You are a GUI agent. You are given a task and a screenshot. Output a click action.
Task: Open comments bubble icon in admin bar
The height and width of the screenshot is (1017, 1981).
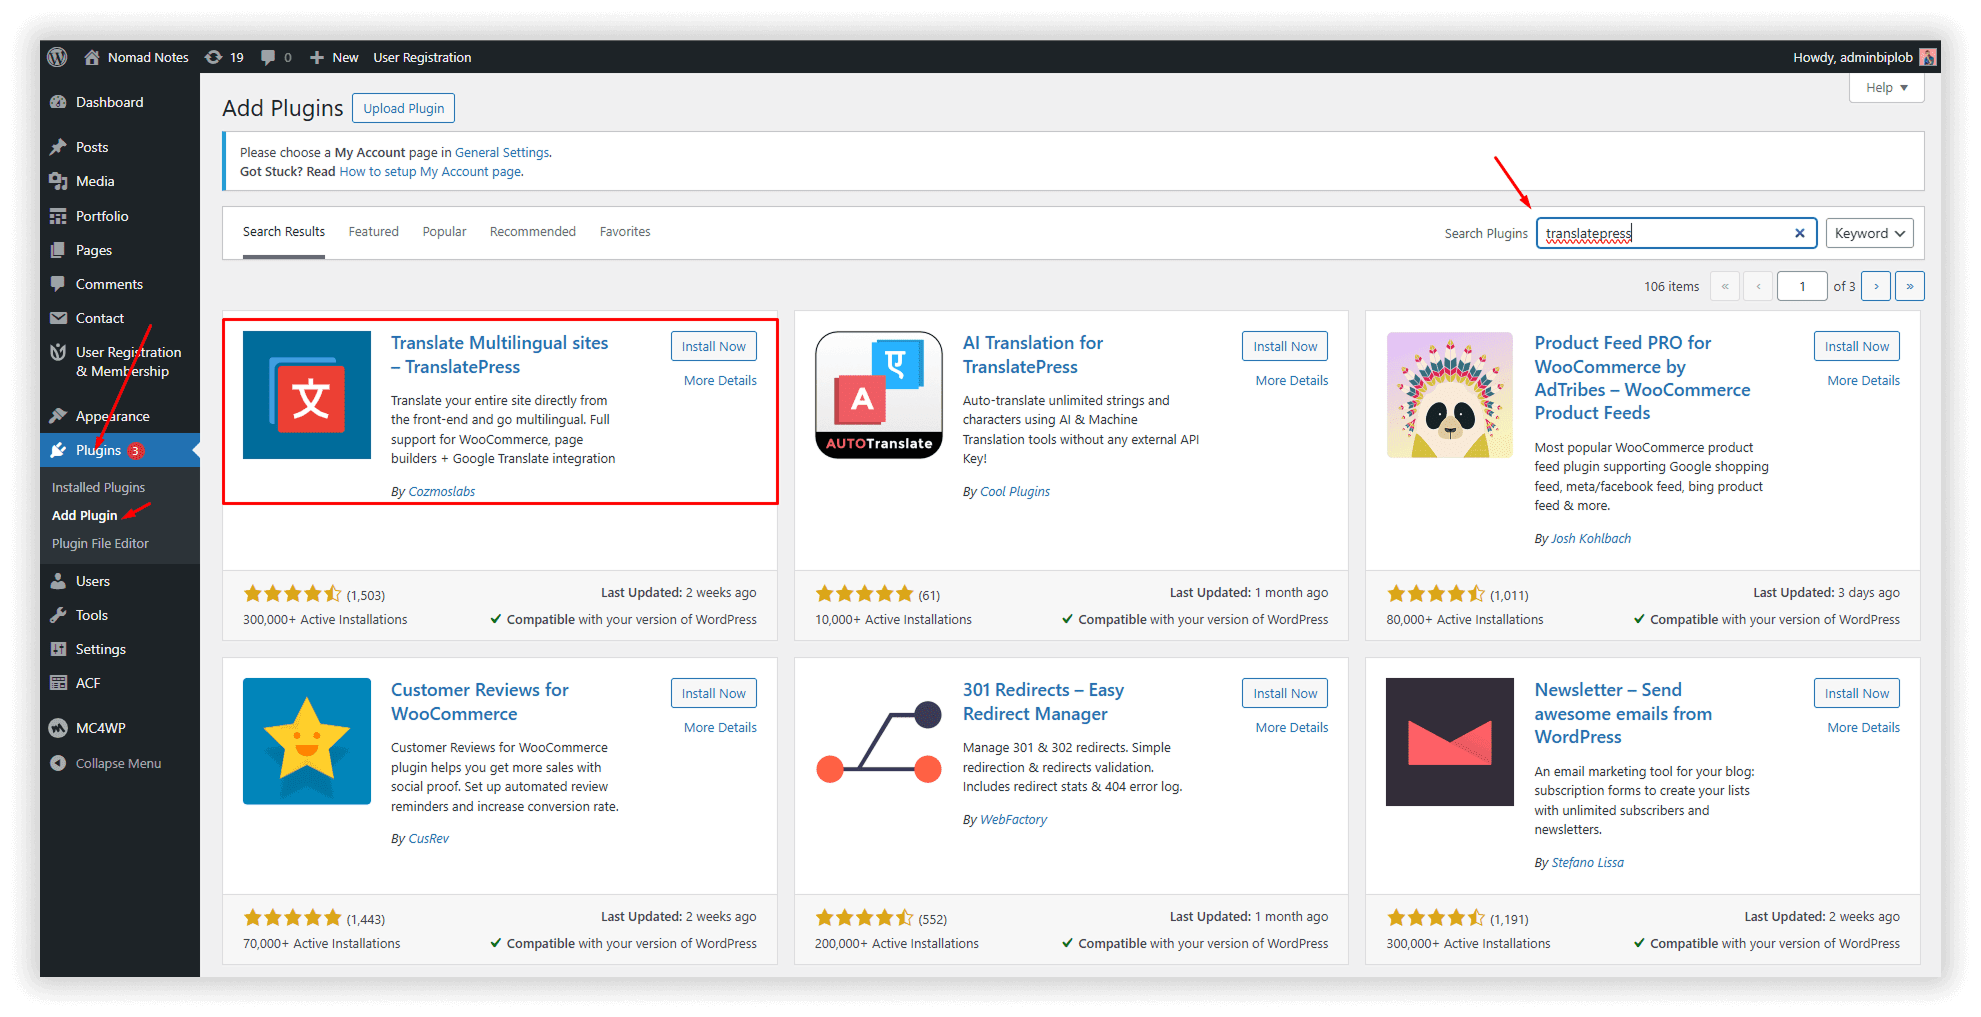pyautogui.click(x=268, y=57)
